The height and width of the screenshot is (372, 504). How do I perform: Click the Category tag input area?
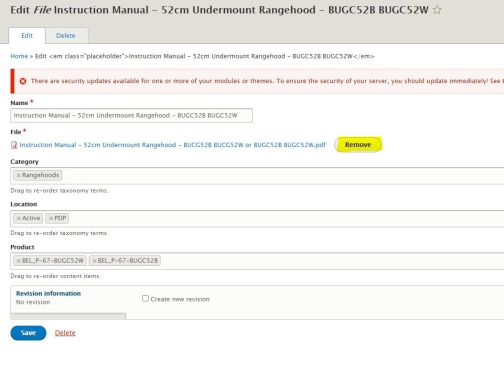click(x=257, y=176)
